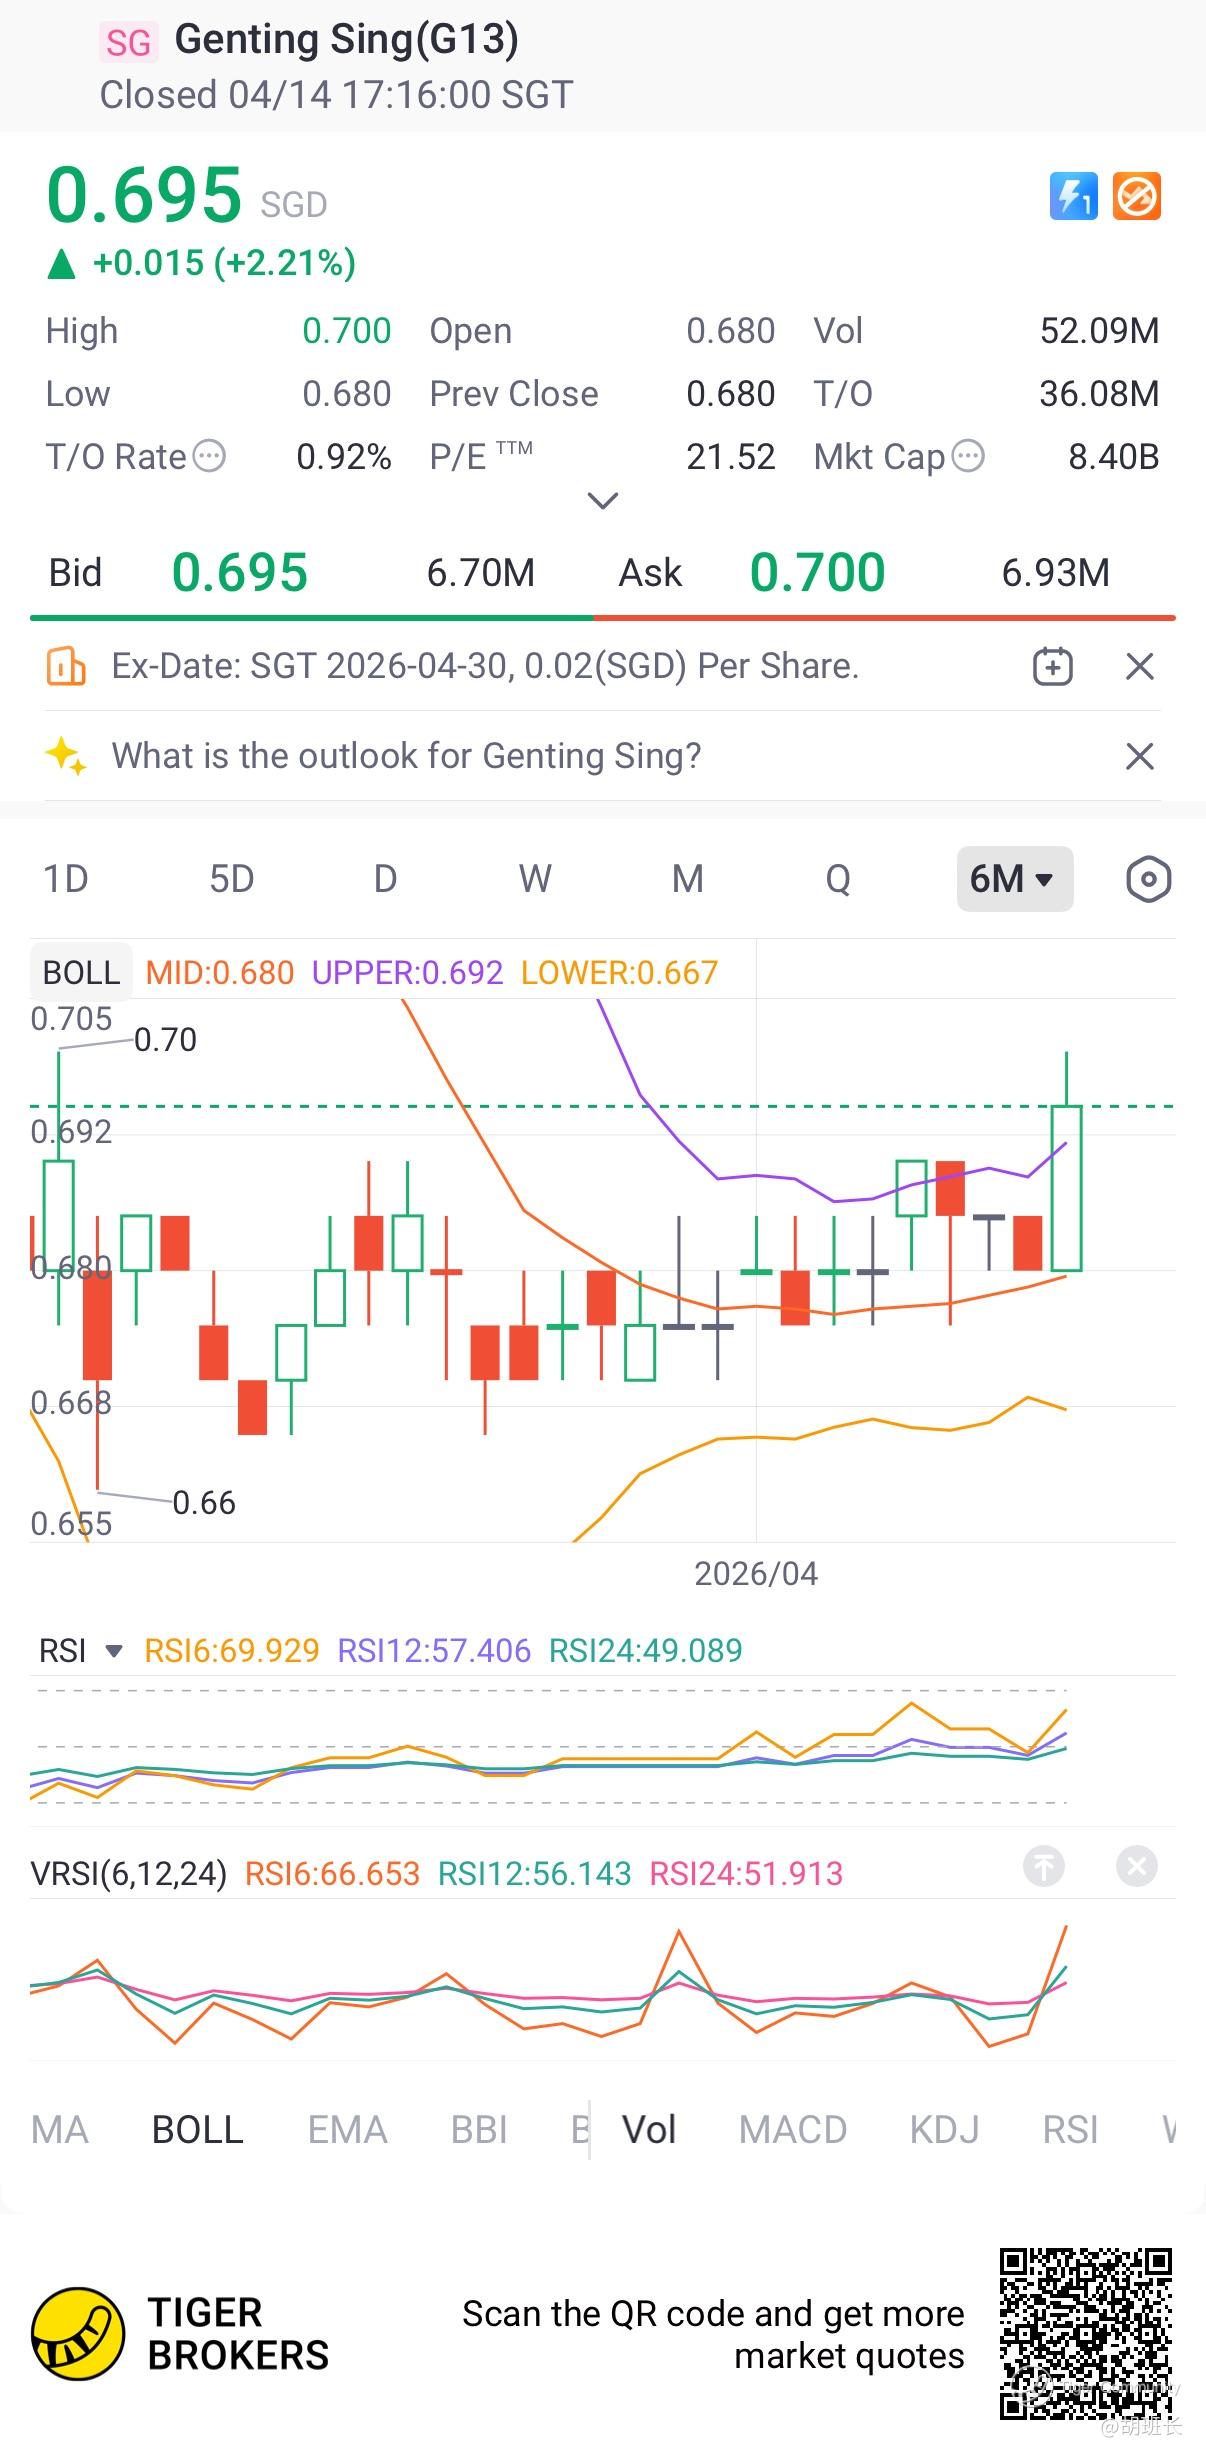The width and height of the screenshot is (1206, 2454).
Task: Tap the Ask price 0.700
Action: 818,573
